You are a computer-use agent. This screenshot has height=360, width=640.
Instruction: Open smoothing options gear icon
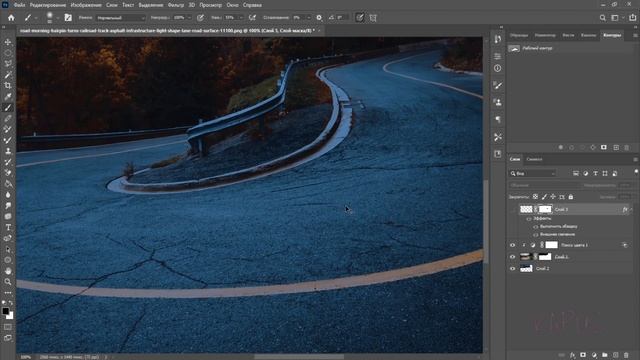(x=319, y=18)
